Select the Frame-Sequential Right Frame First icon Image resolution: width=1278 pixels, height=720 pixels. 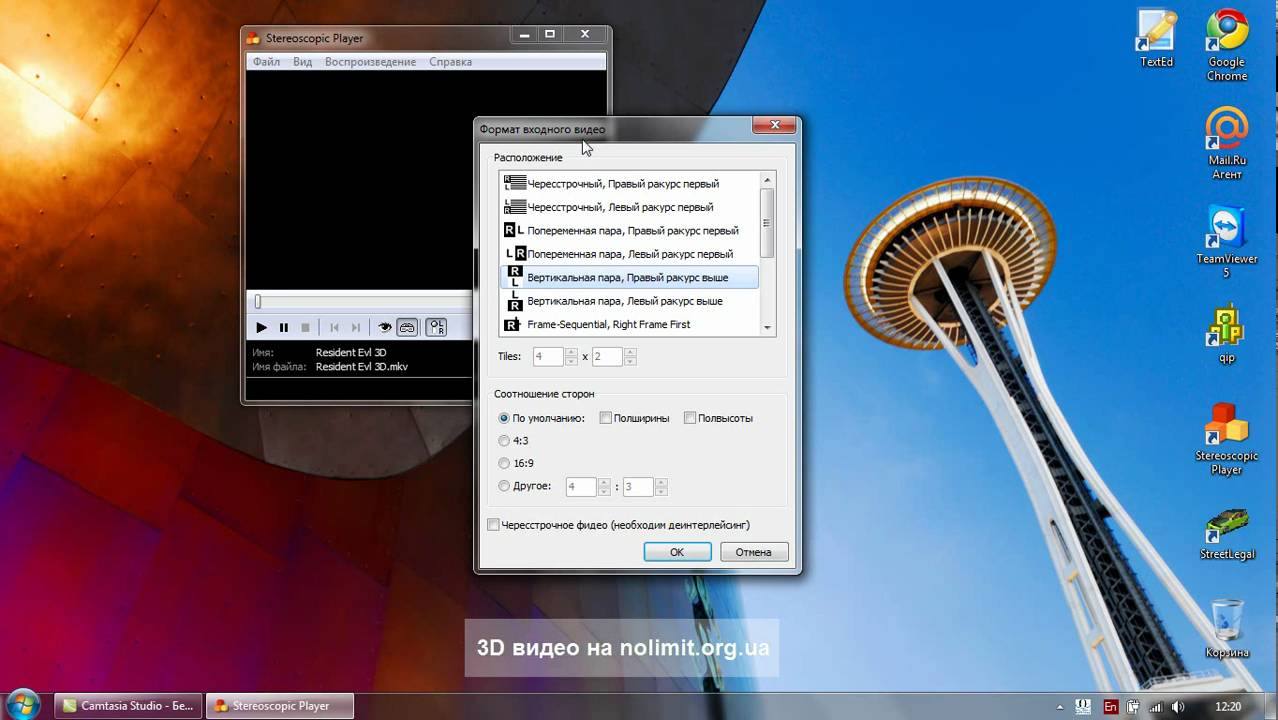pyautogui.click(x=512, y=324)
